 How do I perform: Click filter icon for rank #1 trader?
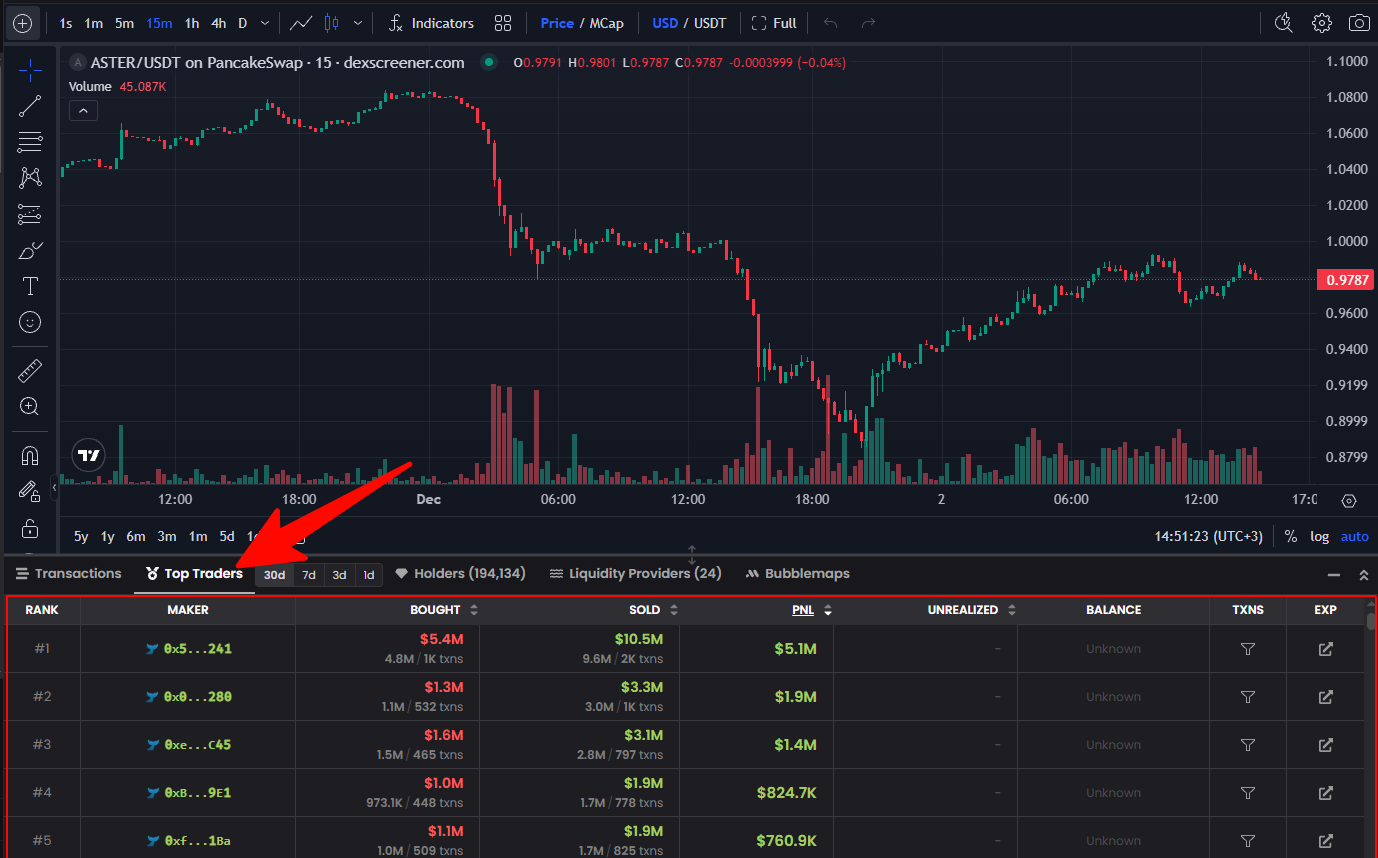click(x=1247, y=649)
